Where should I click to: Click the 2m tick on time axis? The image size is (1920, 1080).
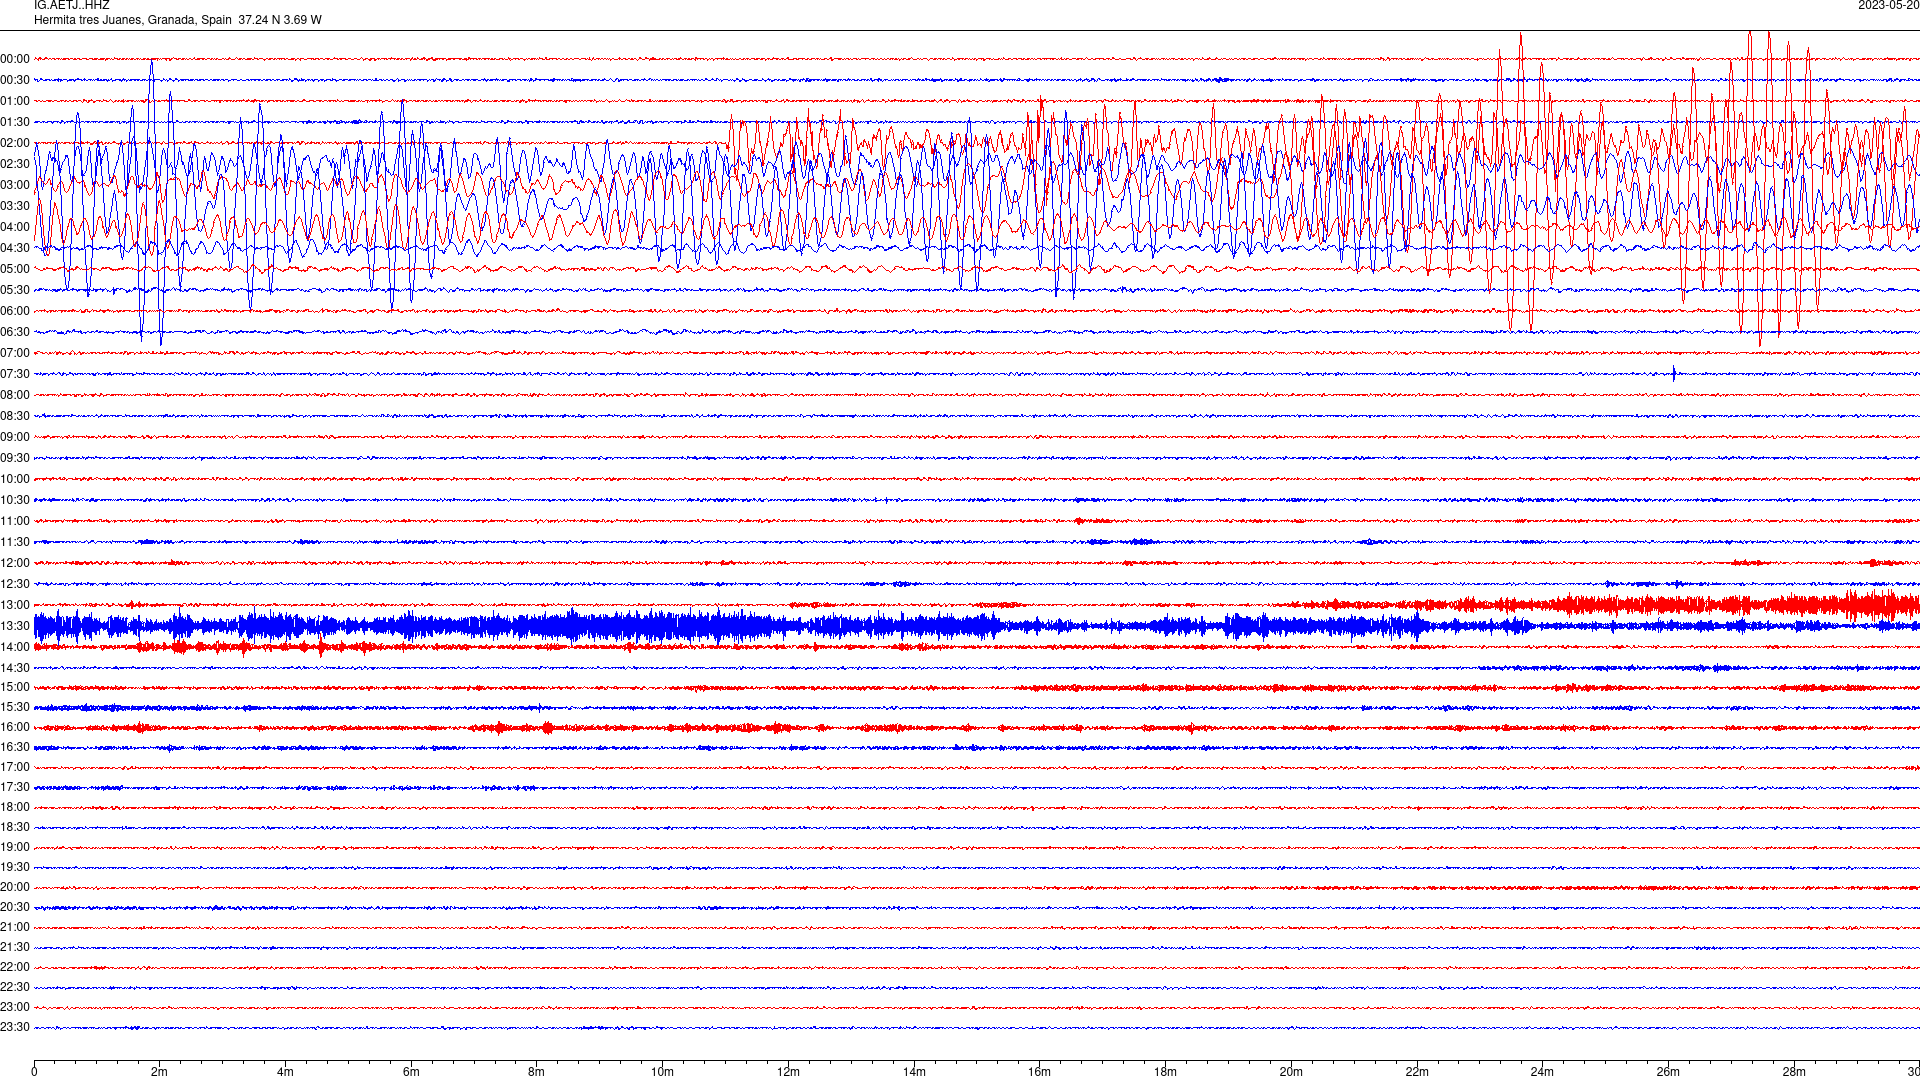tap(160, 1072)
